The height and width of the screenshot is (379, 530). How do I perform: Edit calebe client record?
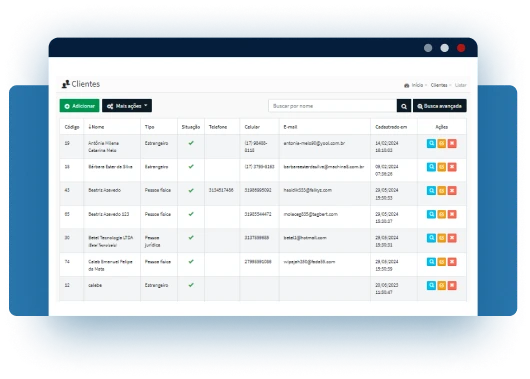click(x=441, y=285)
